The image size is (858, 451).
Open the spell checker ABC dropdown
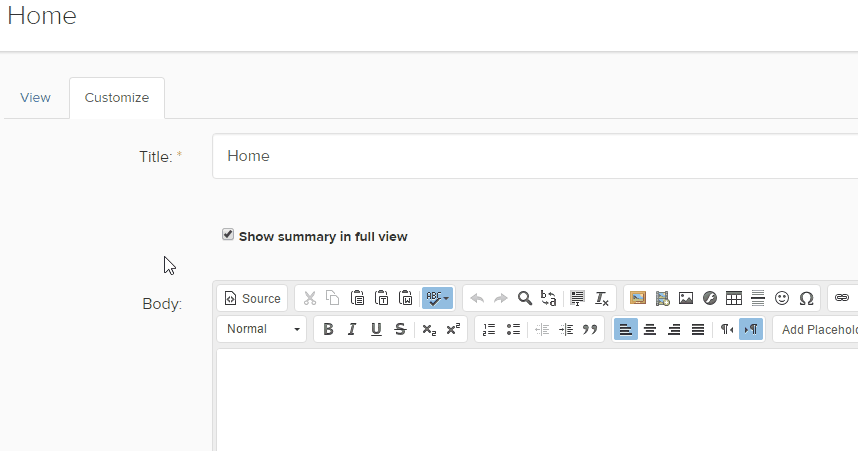(x=437, y=298)
